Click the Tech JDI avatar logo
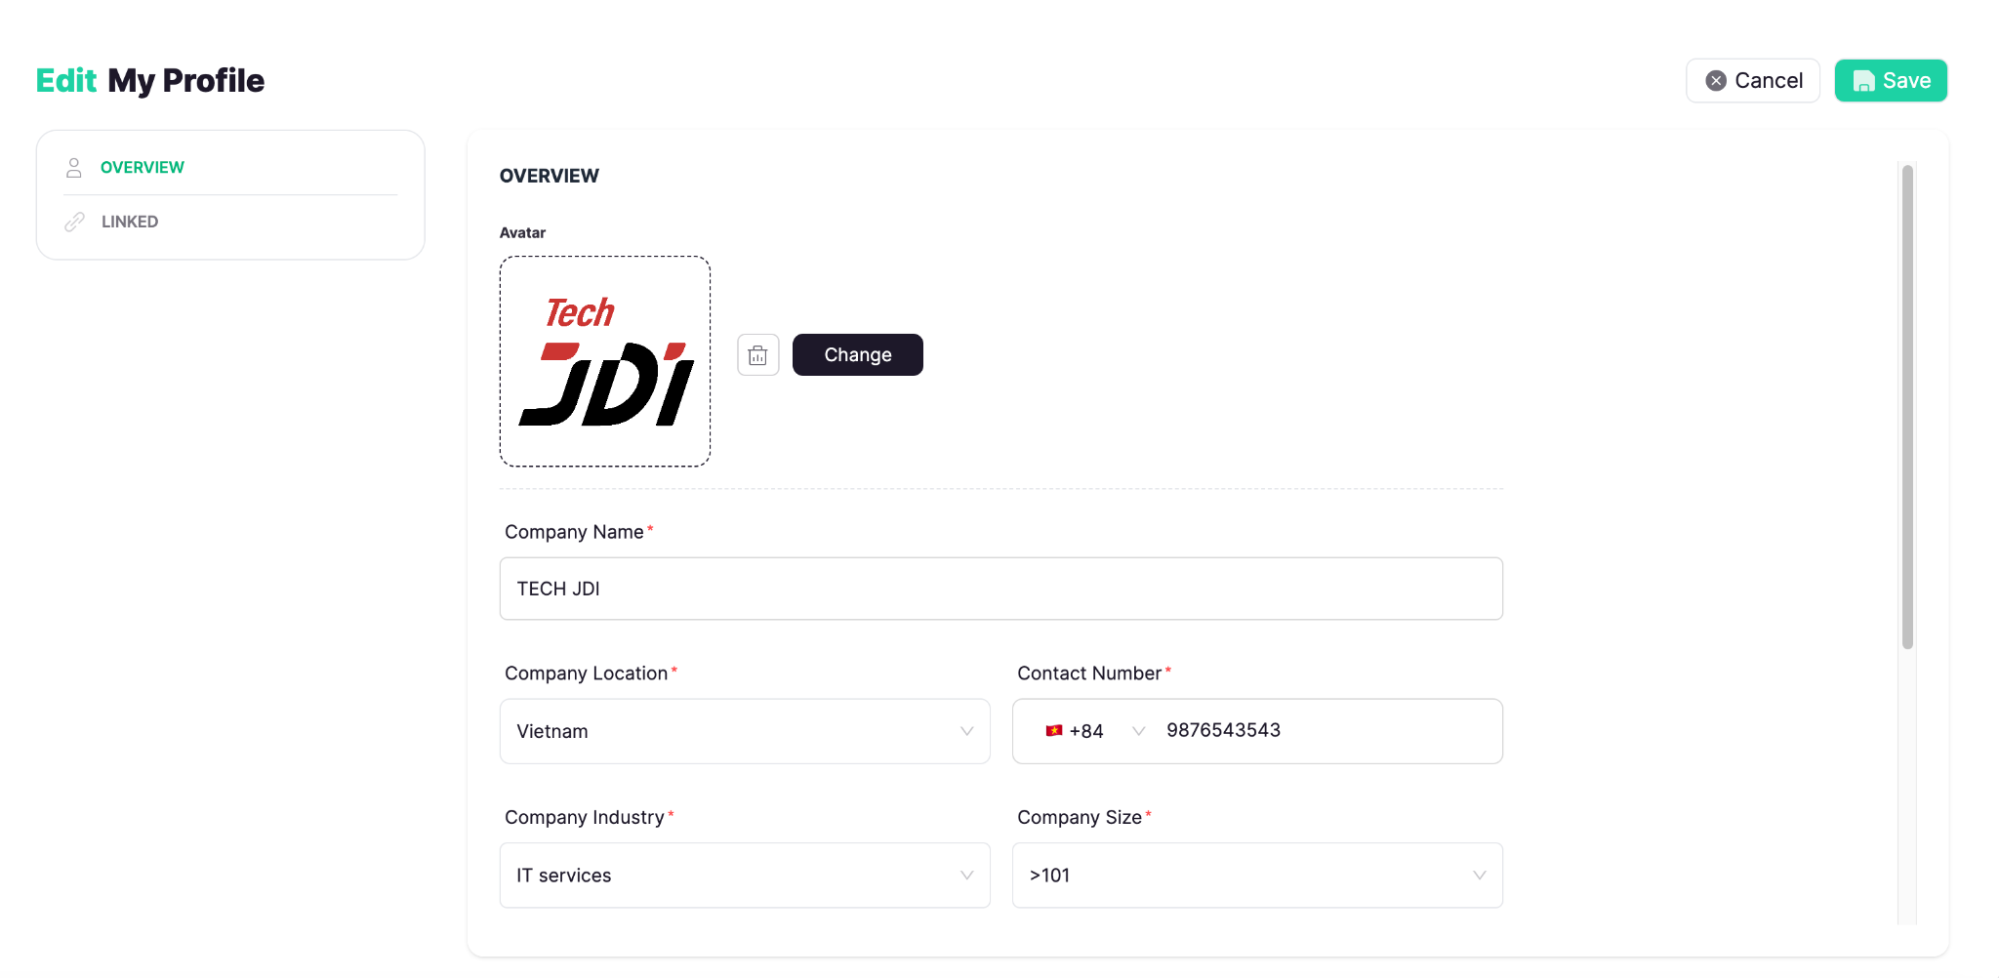1999x979 pixels. pos(604,361)
